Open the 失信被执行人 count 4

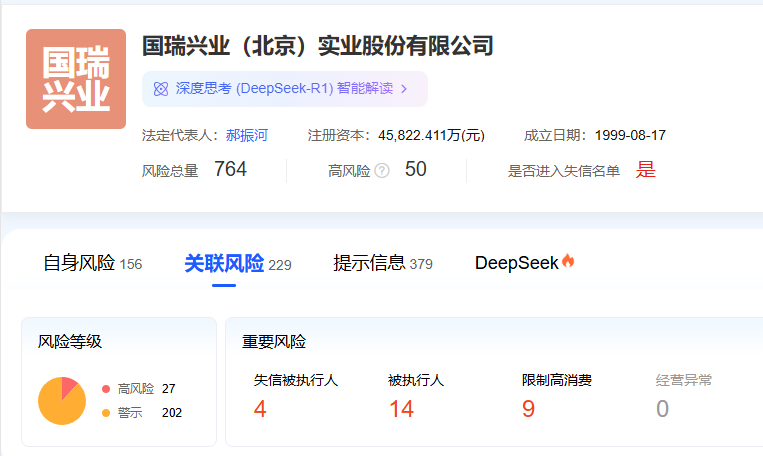260,409
